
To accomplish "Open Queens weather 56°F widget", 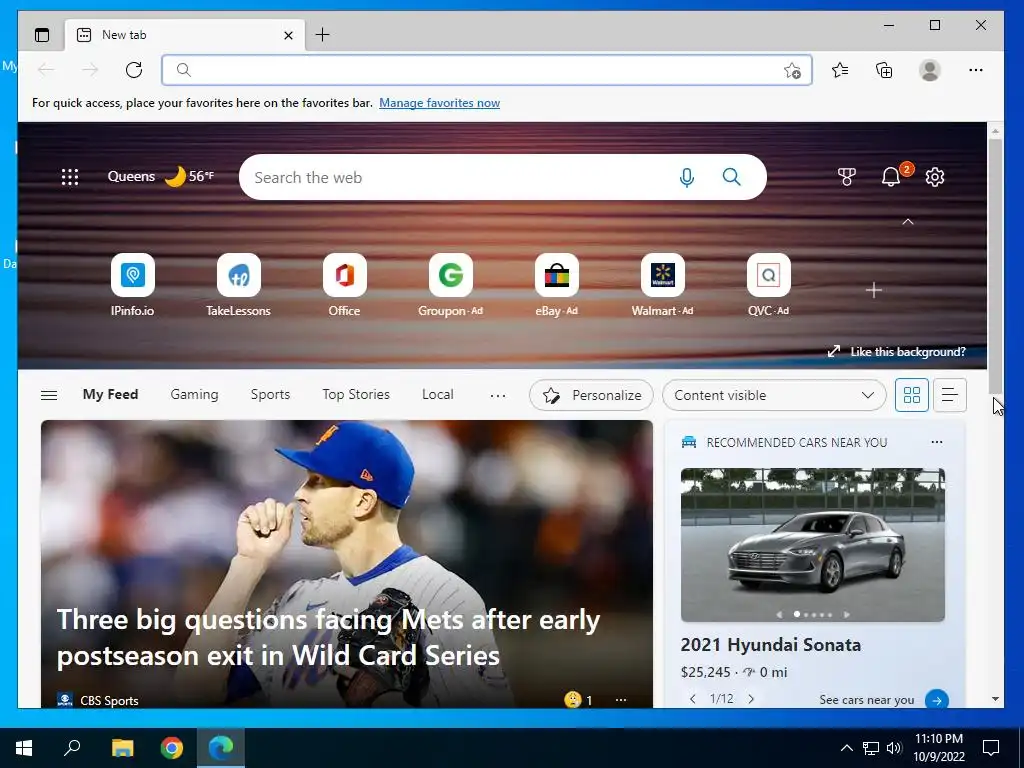I will click(x=161, y=176).
